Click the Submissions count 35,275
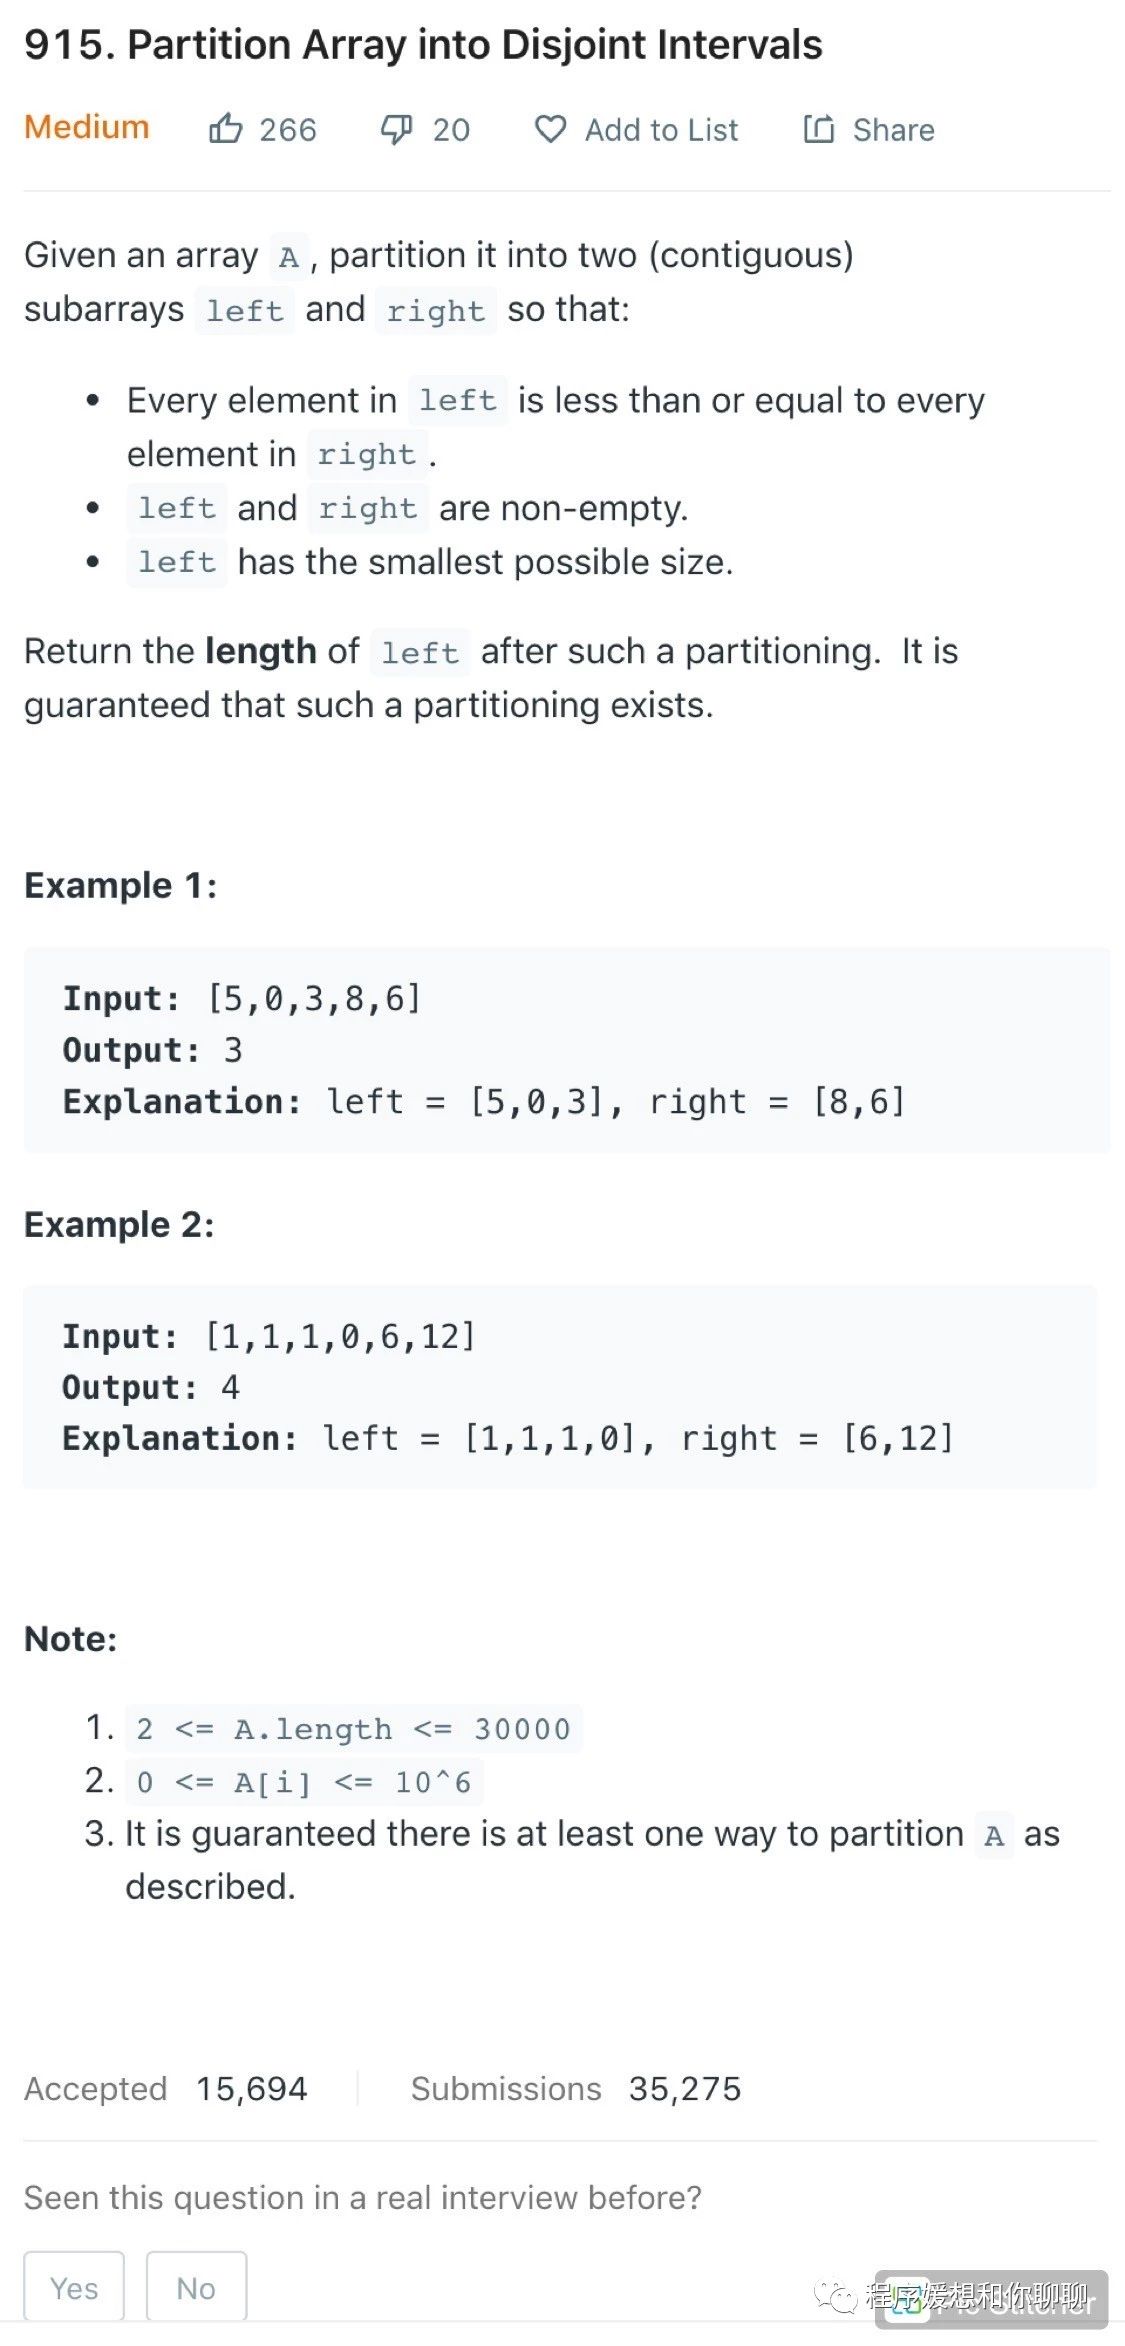This screenshot has width=1125, height=2346. click(x=685, y=2088)
